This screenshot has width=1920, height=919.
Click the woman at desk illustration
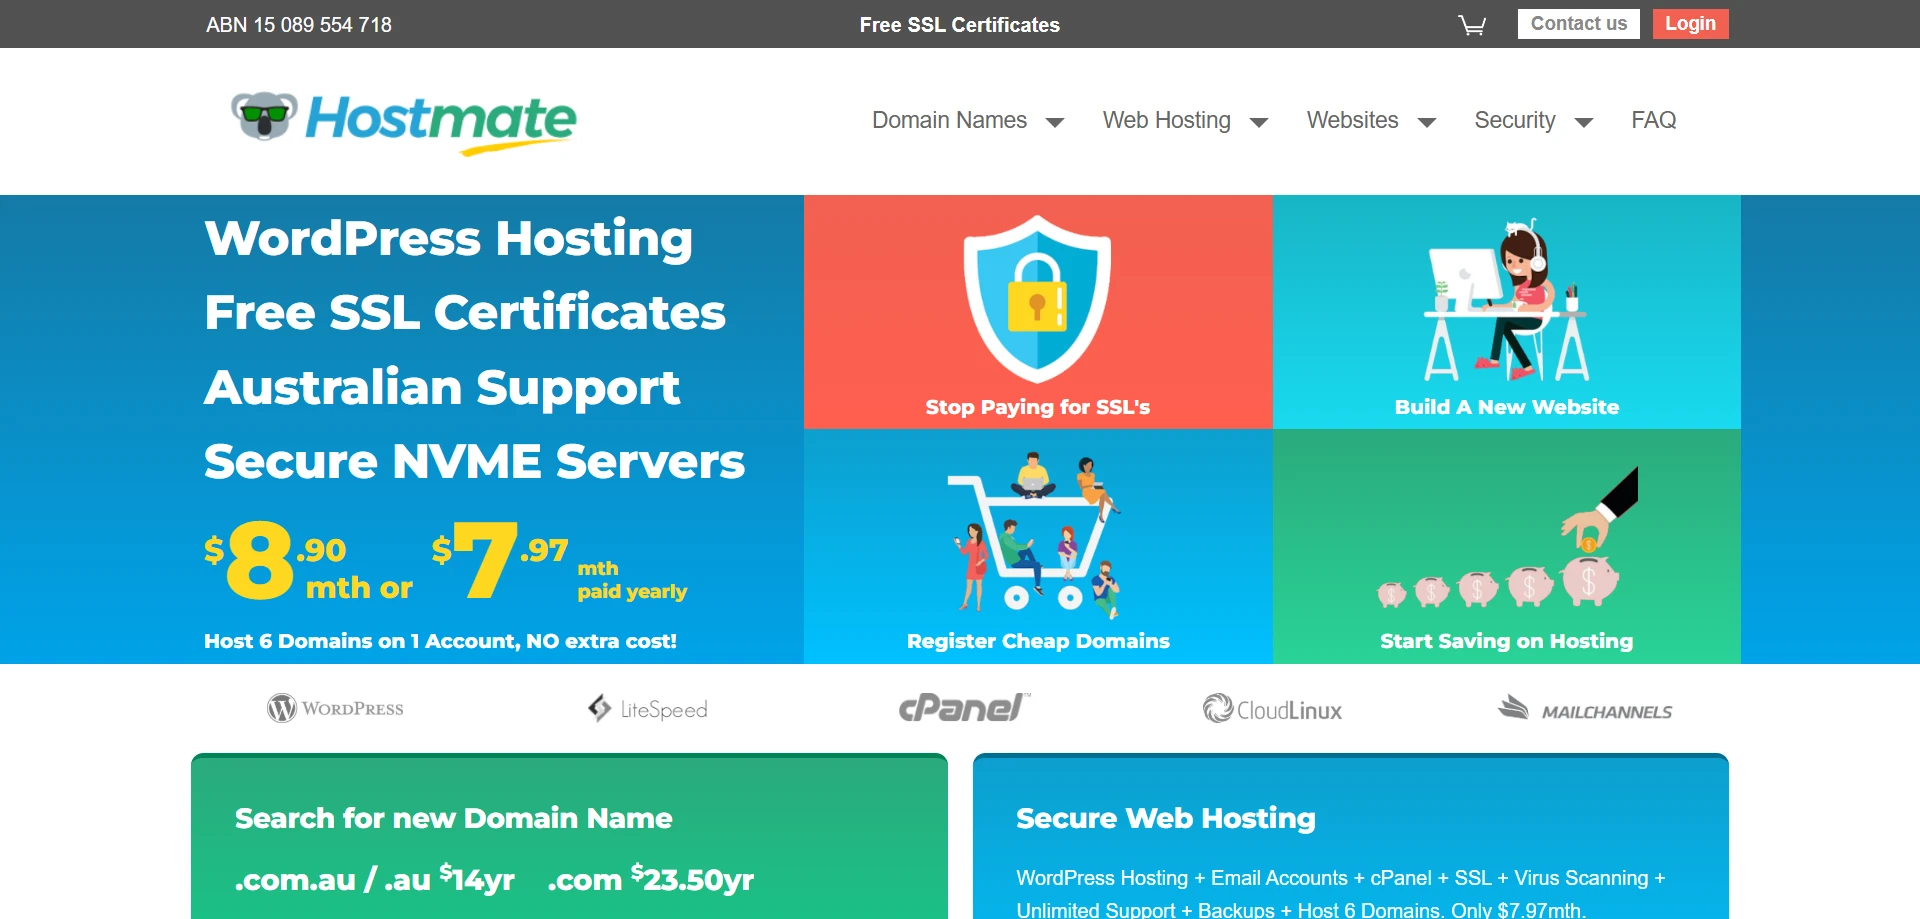tap(1506, 300)
